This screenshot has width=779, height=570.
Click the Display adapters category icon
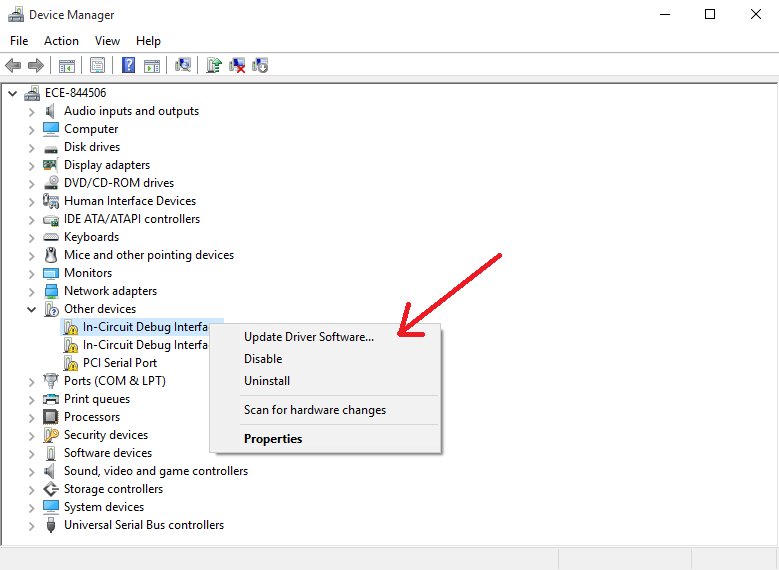click(50, 164)
